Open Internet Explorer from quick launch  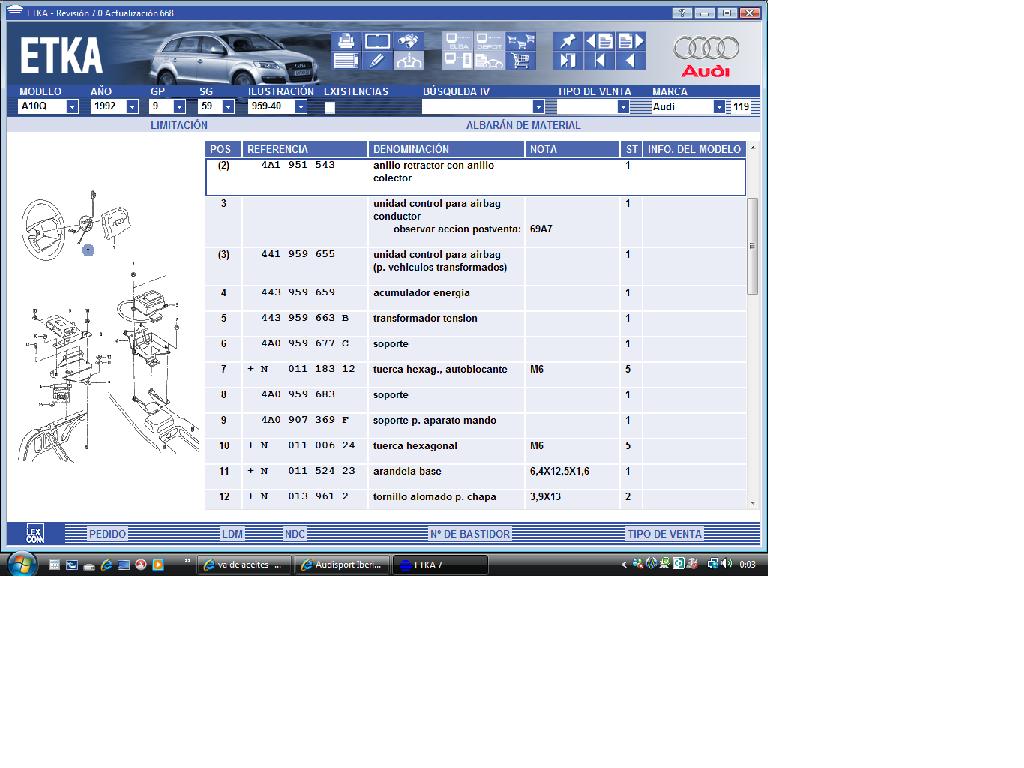(106, 565)
